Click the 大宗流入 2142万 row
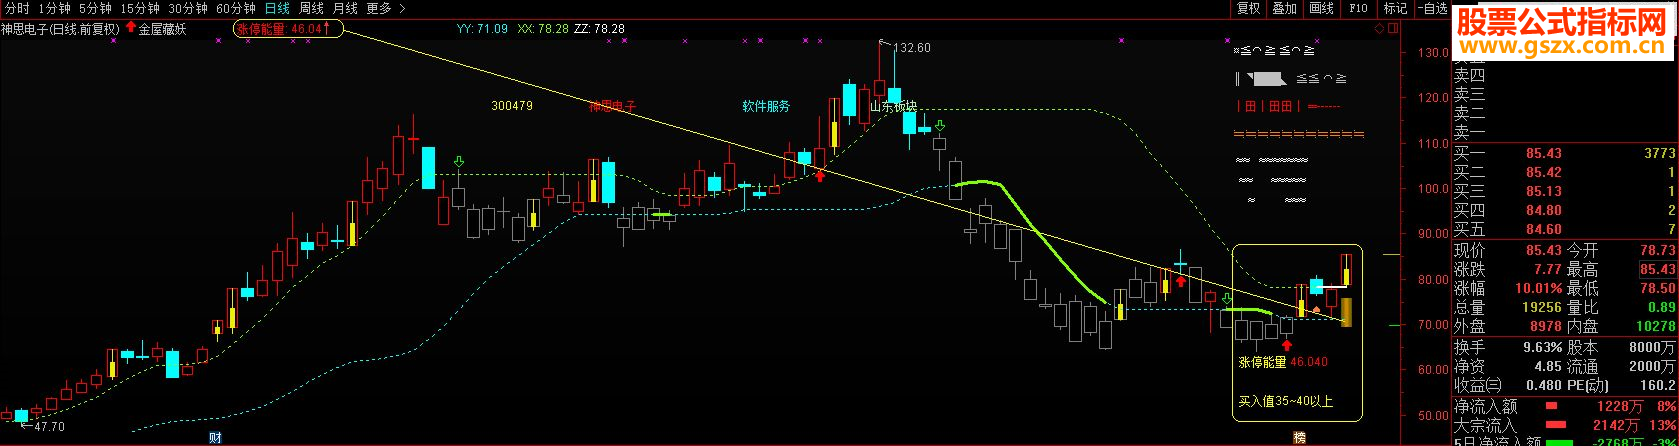Viewport: 1679px width, 446px height. (x=1565, y=426)
